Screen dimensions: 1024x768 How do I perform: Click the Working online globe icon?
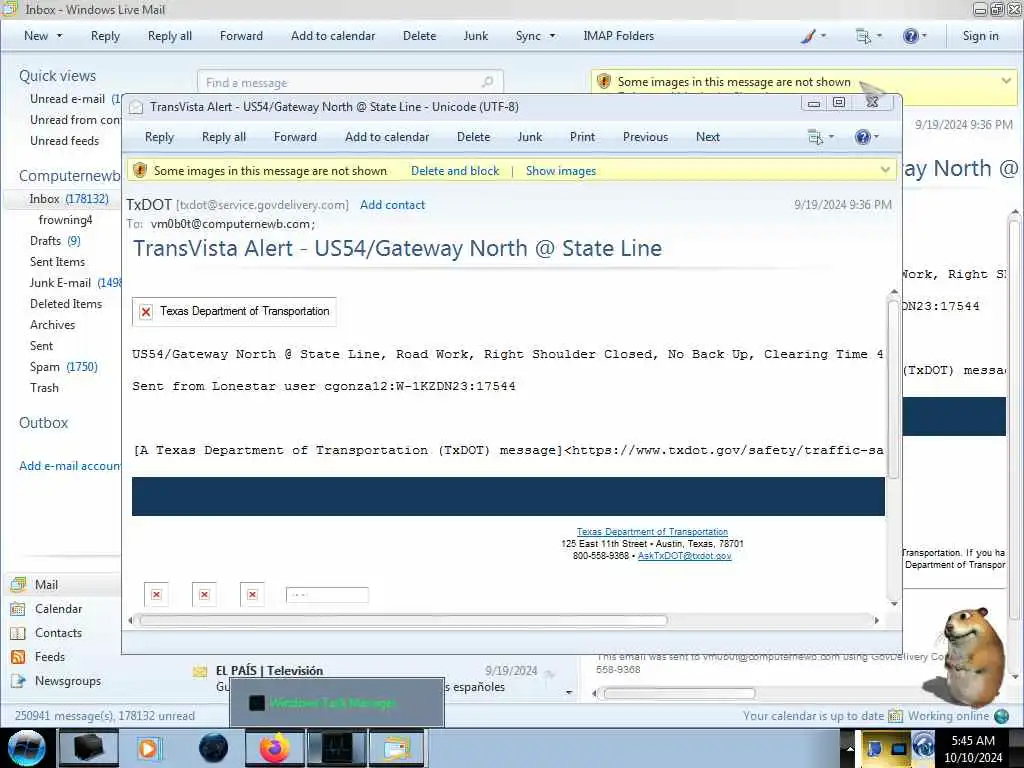tap(1001, 716)
